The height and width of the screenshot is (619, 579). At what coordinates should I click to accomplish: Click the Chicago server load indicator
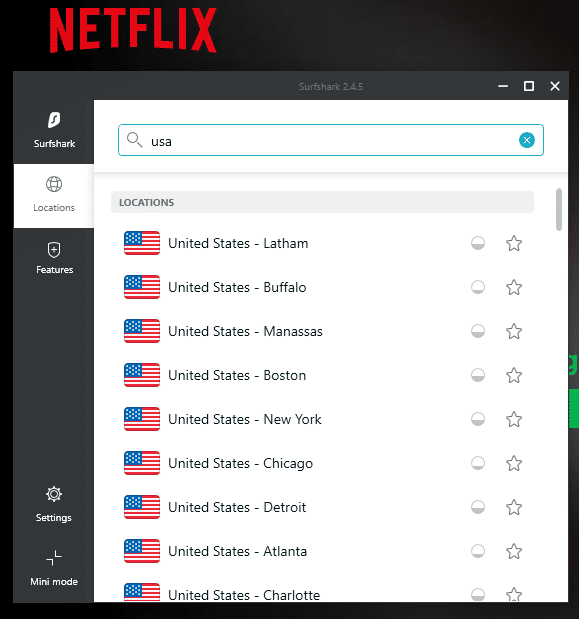click(x=478, y=463)
